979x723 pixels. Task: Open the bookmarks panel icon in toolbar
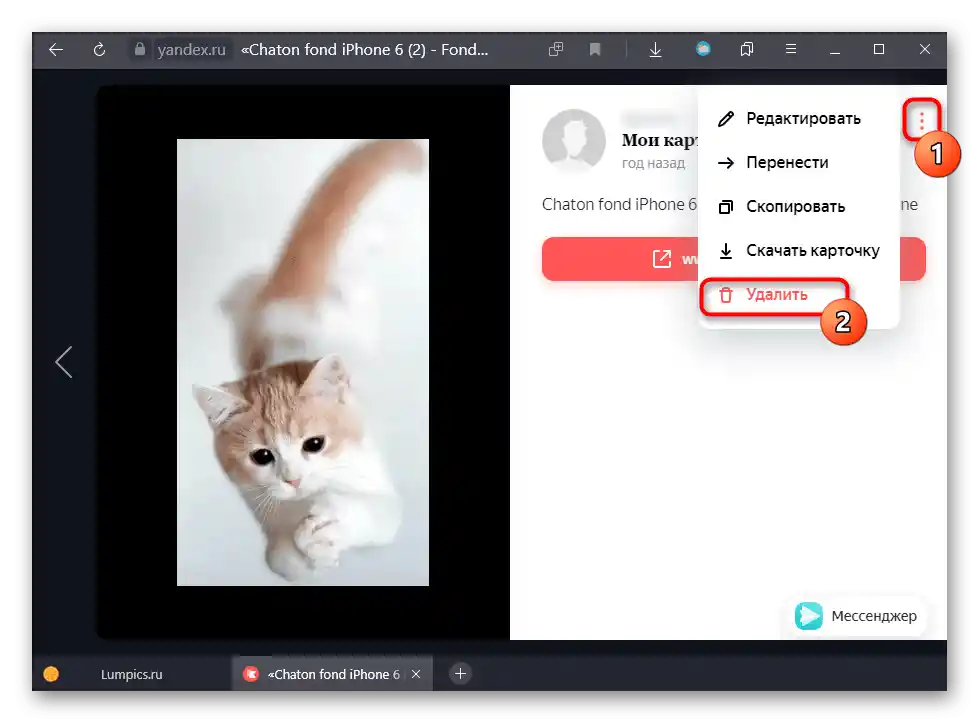(x=747, y=49)
